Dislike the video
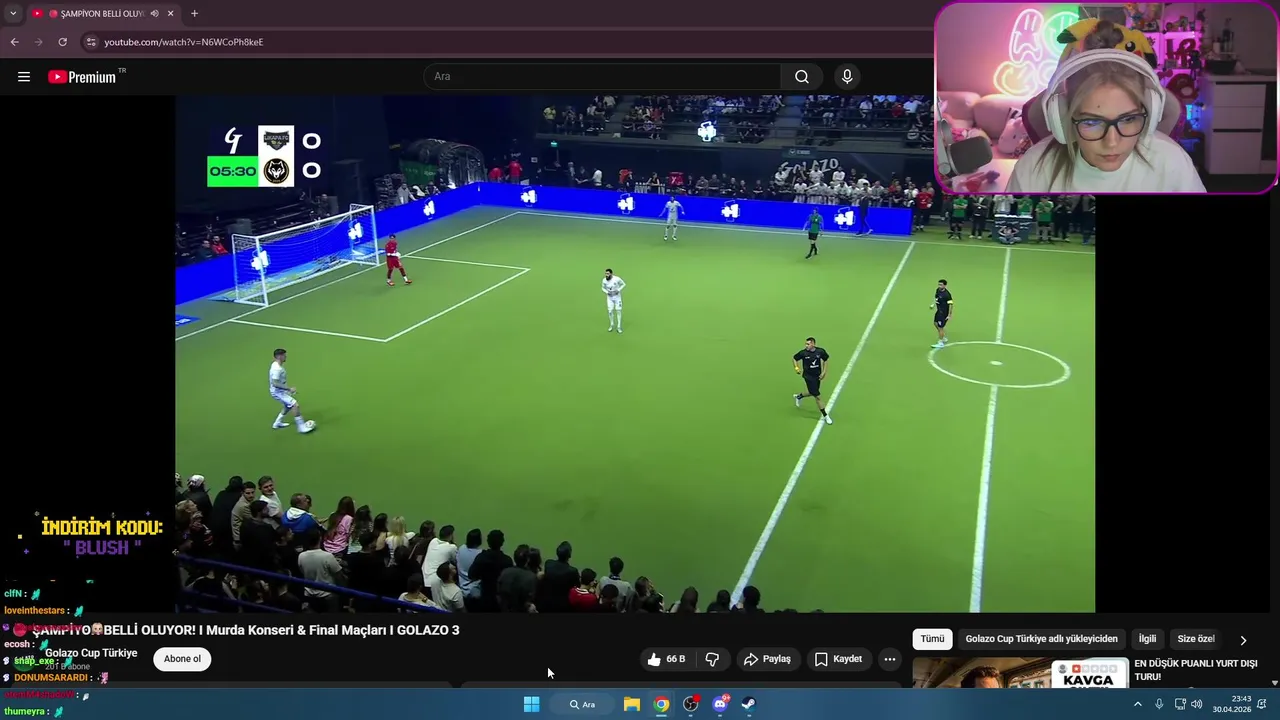 coord(712,659)
